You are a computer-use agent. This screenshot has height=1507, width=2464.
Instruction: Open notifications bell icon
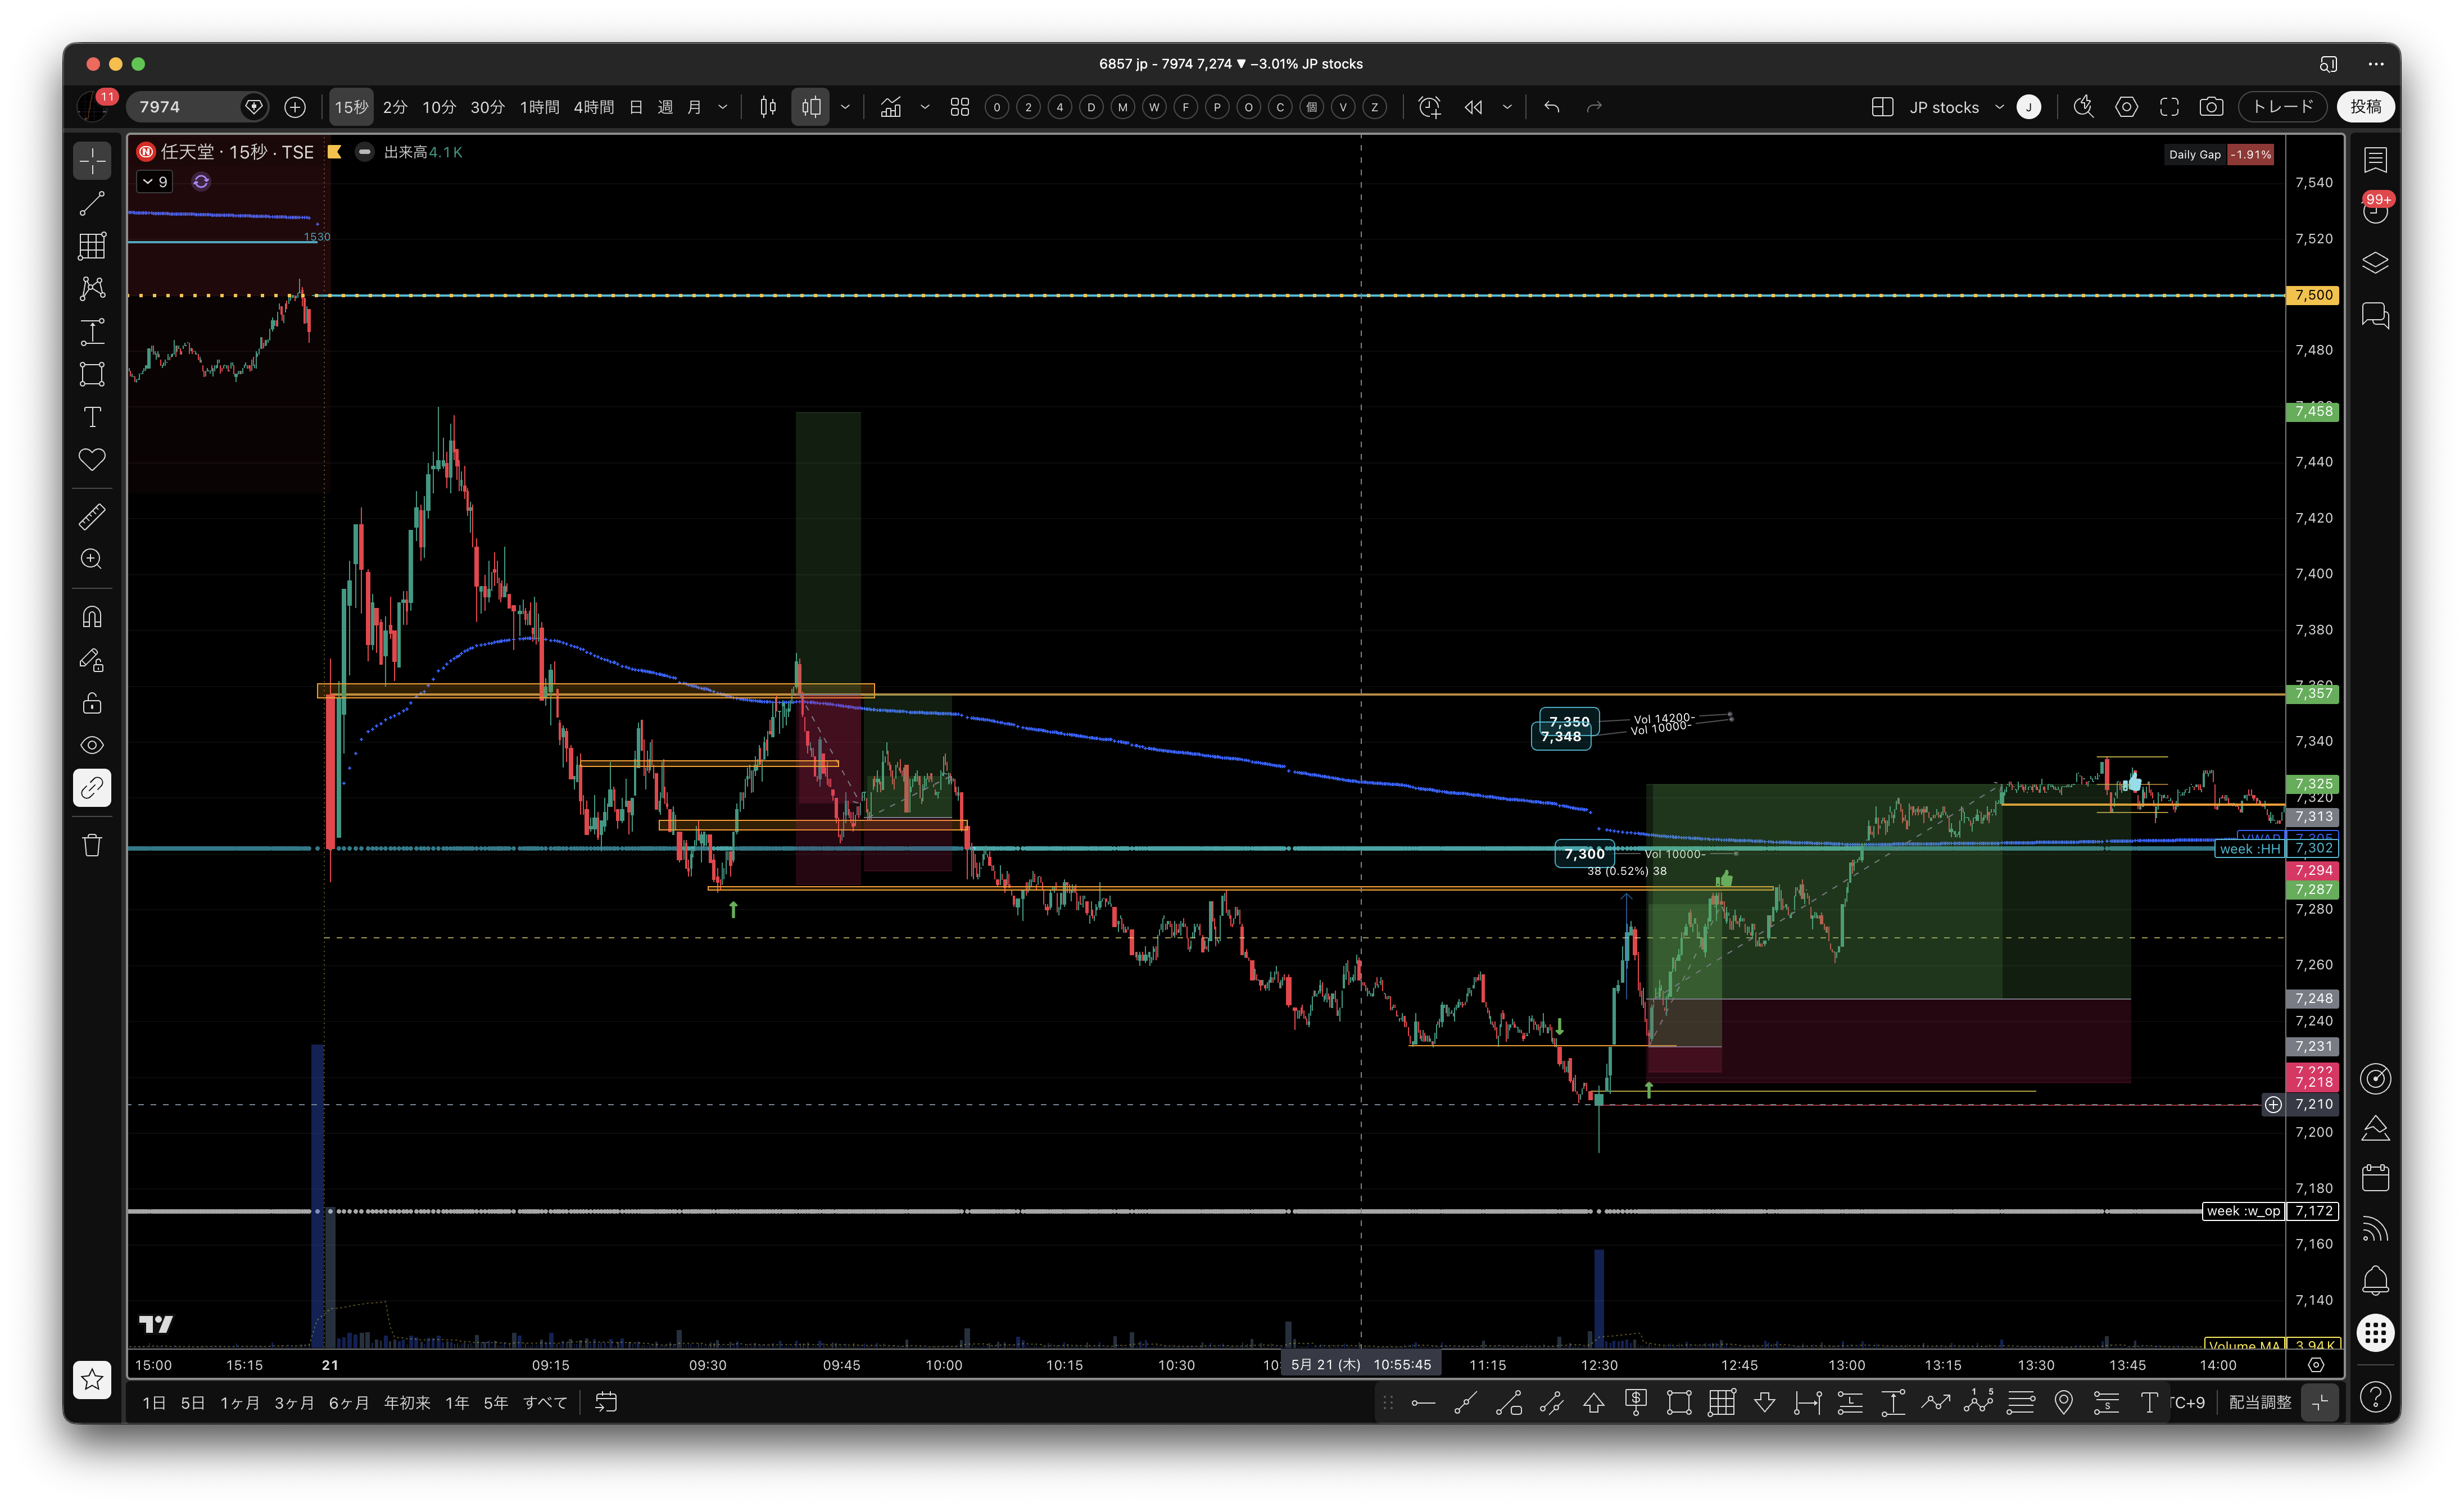[2376, 1281]
